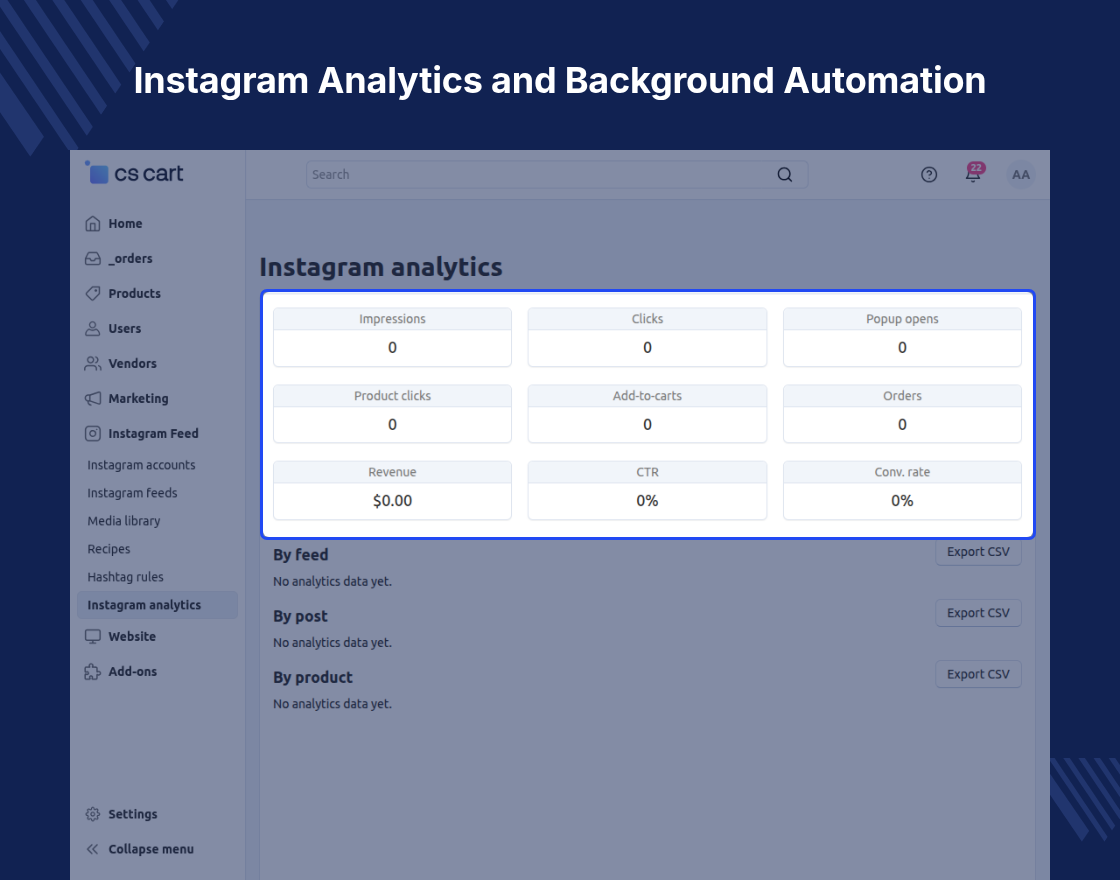Image resolution: width=1120 pixels, height=880 pixels.
Task: Open the AA user avatar menu
Action: pyautogui.click(x=1021, y=175)
